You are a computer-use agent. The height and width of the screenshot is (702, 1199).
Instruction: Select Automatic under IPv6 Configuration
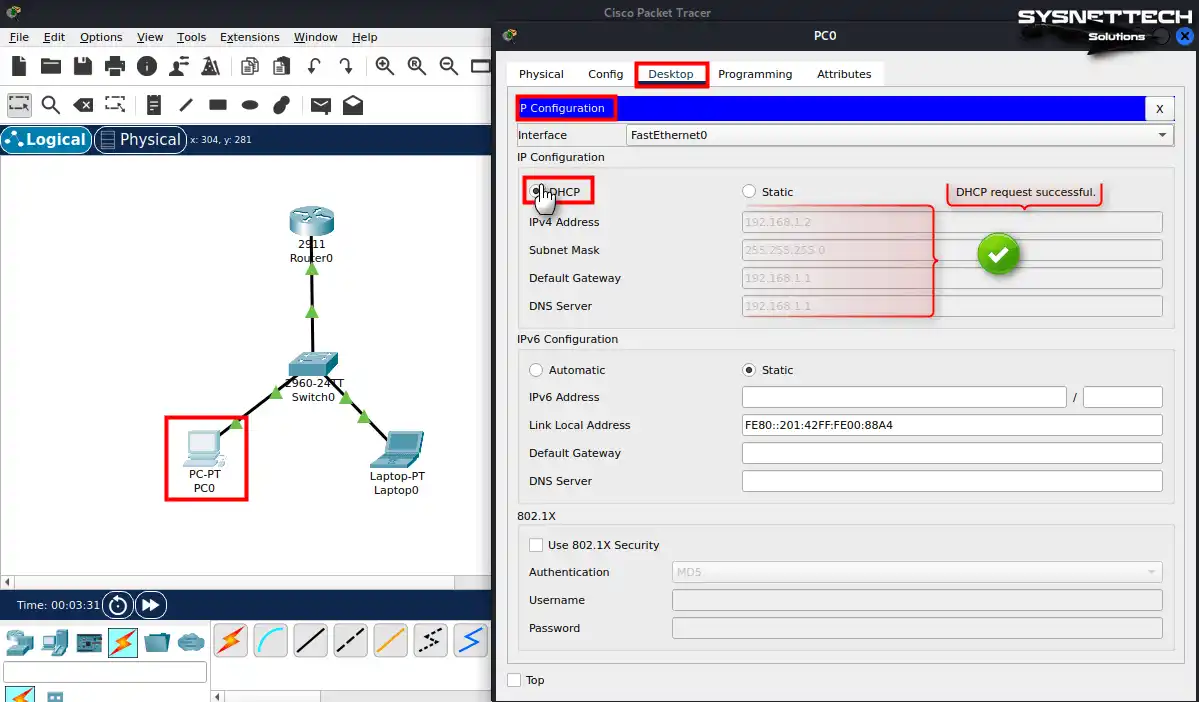536,370
